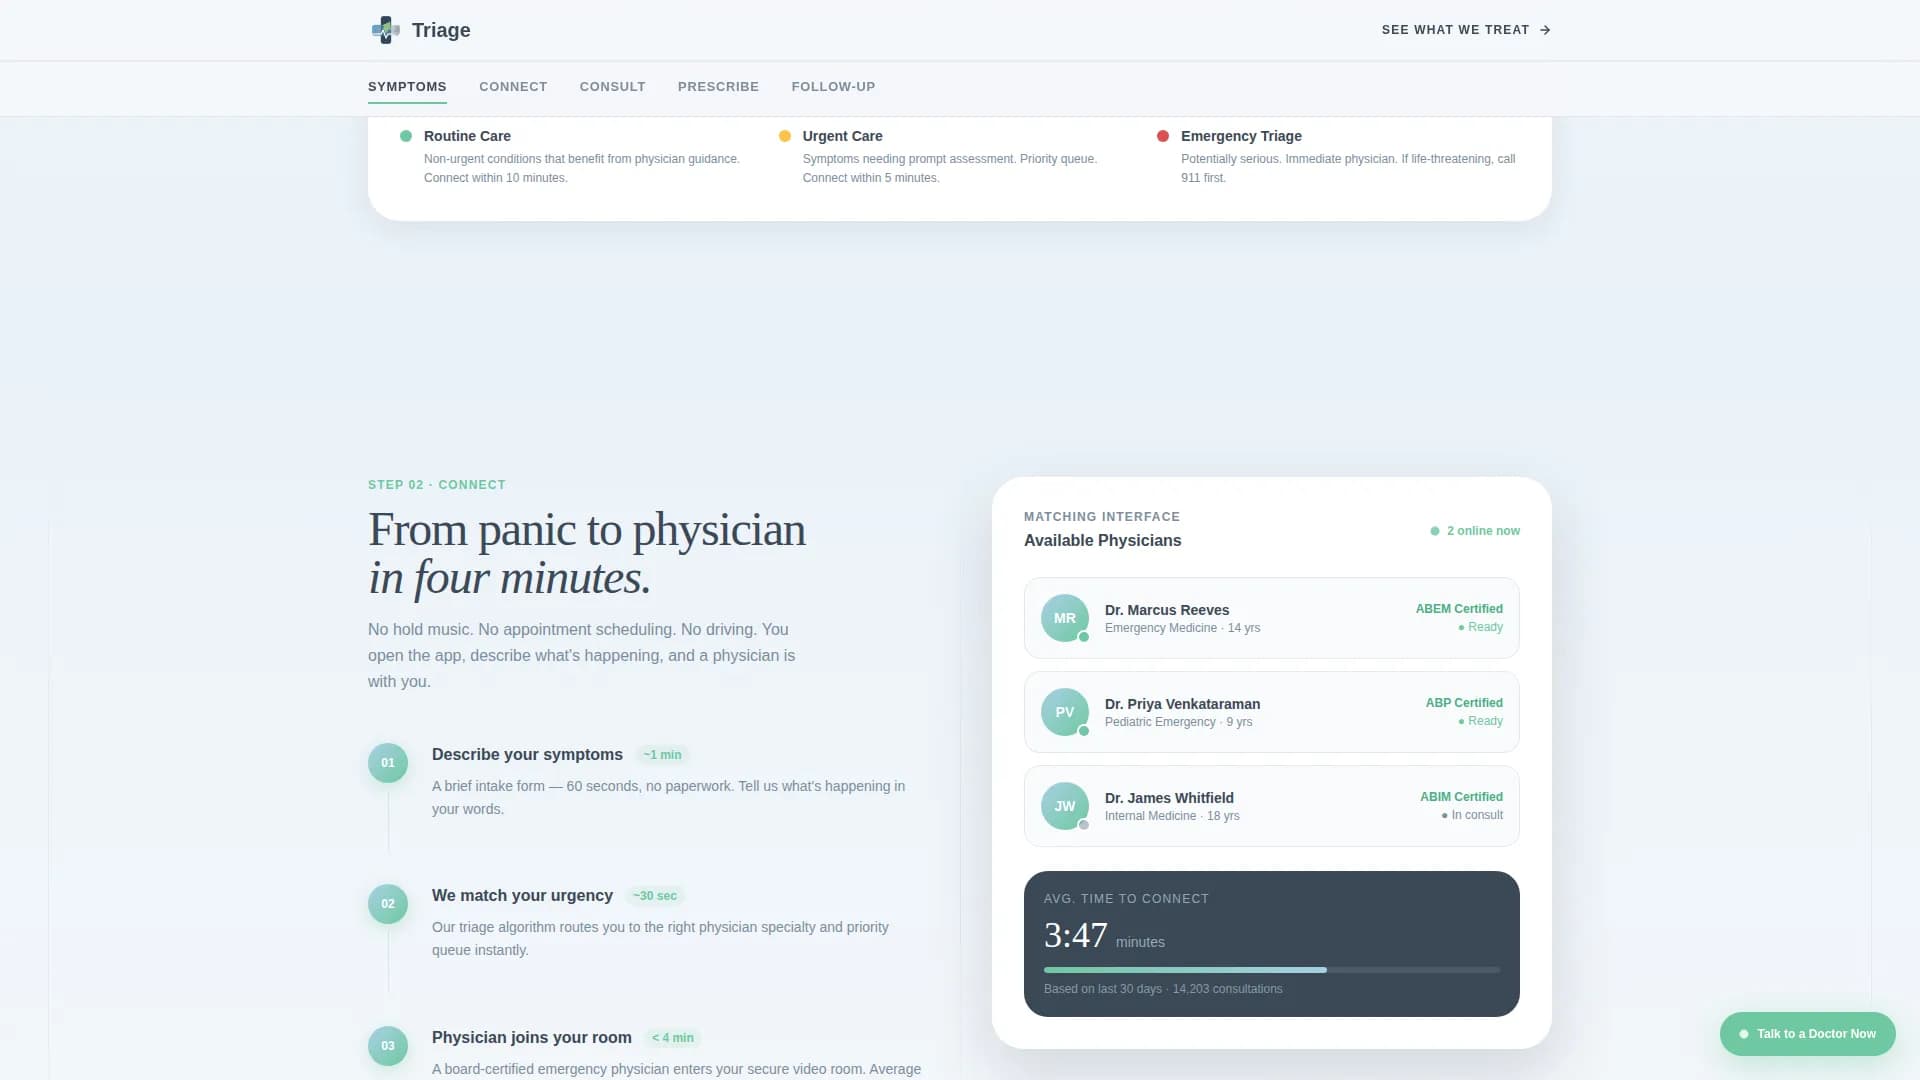Click the Routine Care heading

tap(467, 136)
